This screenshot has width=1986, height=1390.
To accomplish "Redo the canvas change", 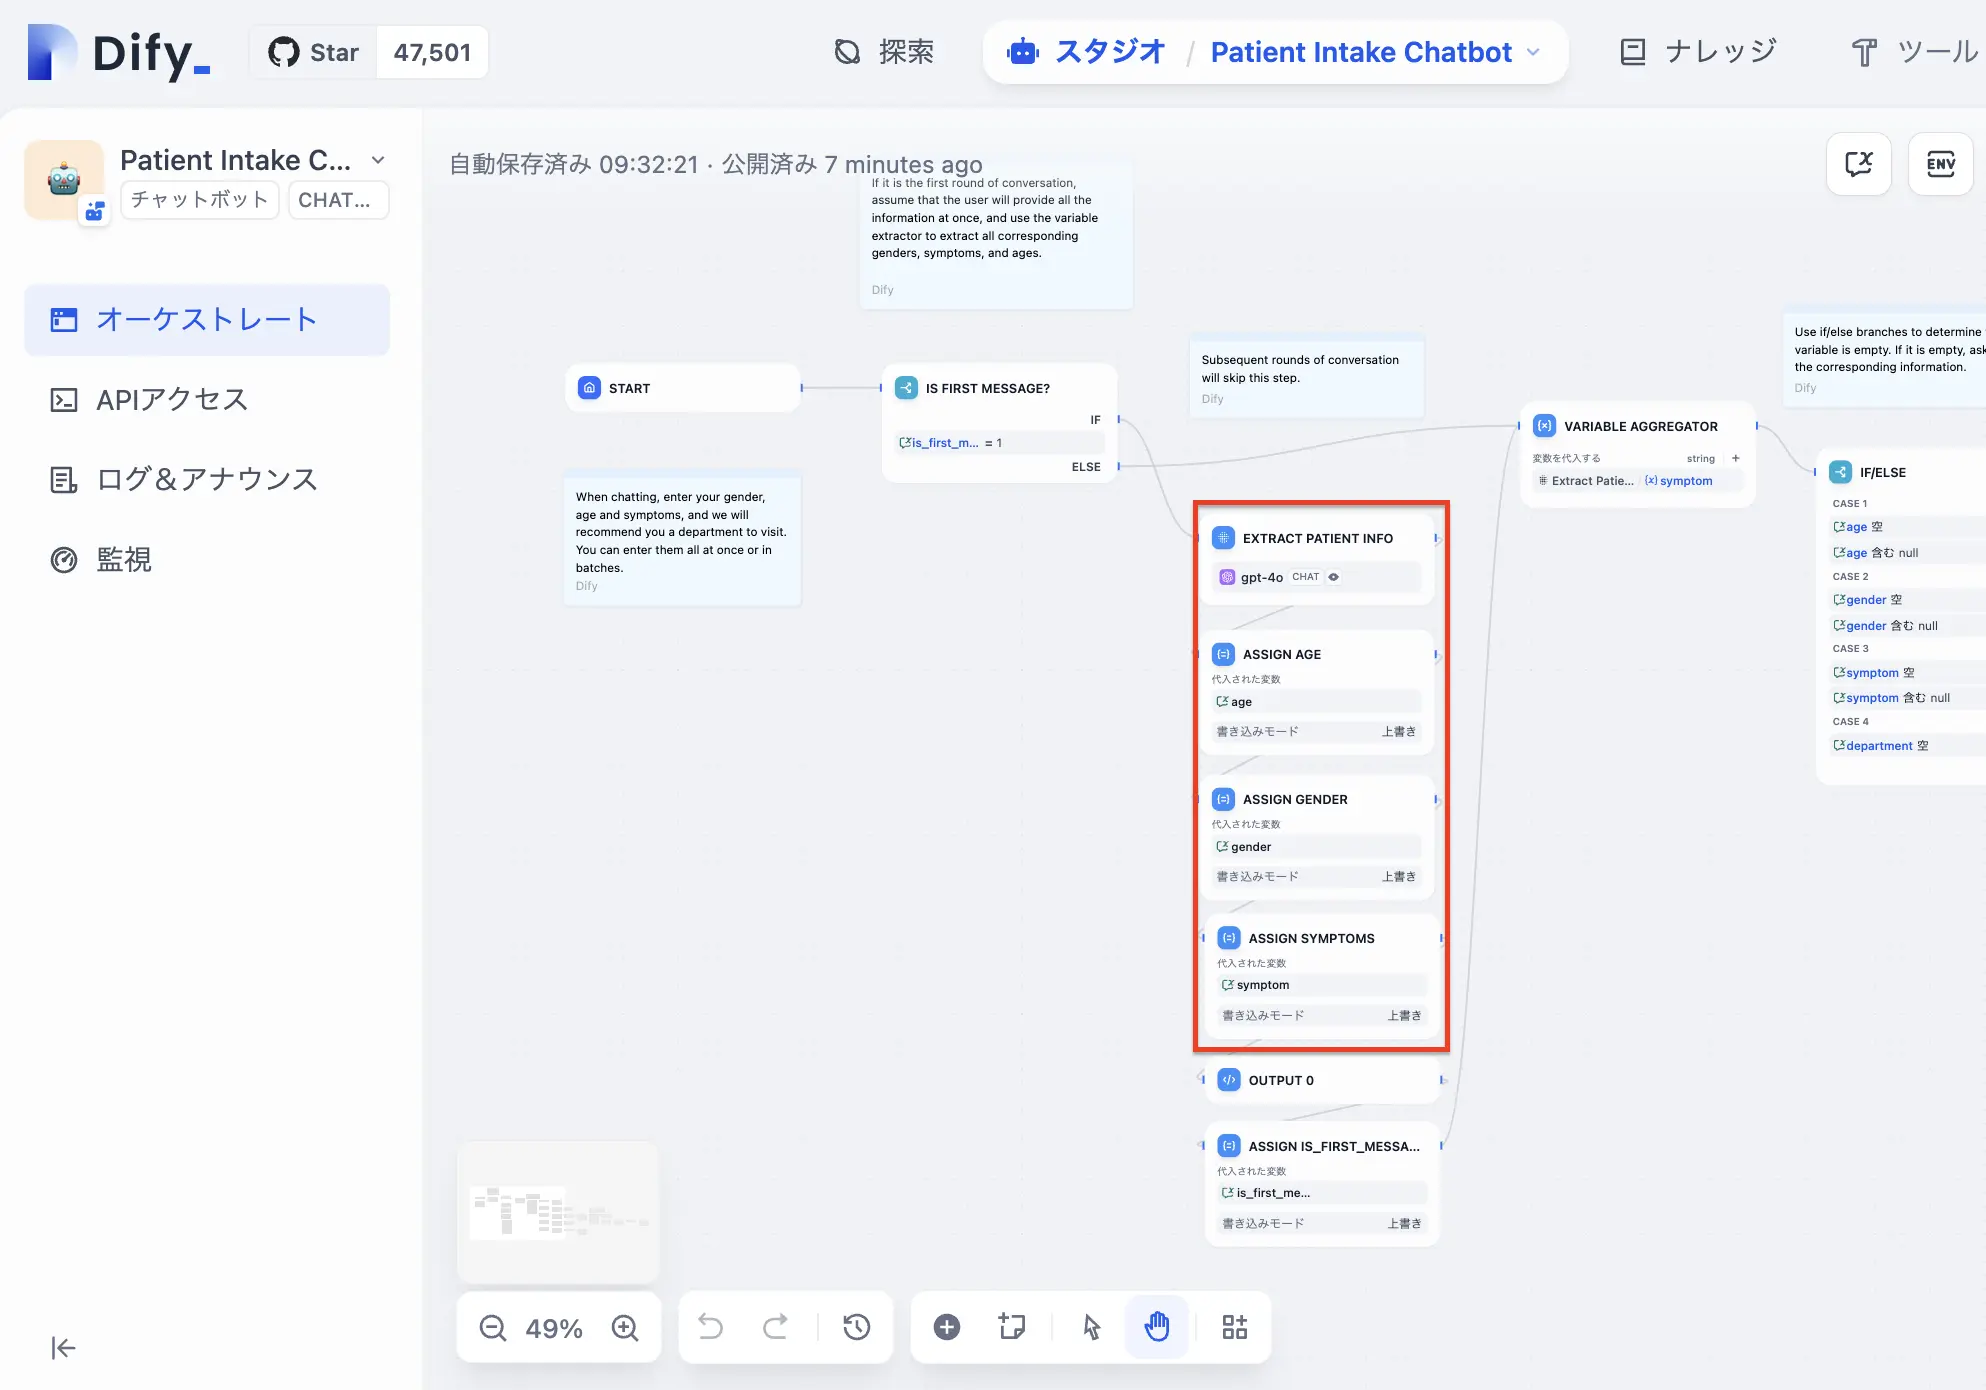I will pos(775,1327).
